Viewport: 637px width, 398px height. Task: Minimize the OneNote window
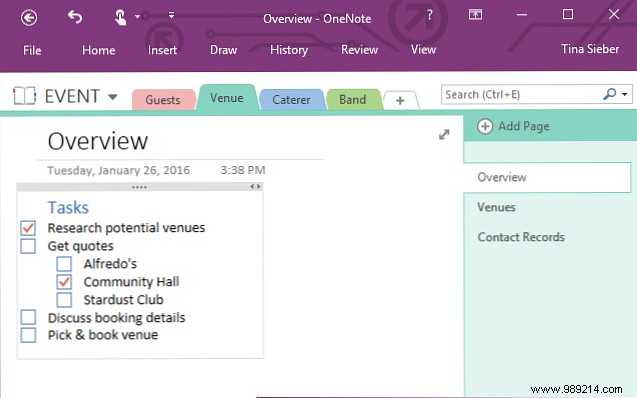click(x=522, y=15)
